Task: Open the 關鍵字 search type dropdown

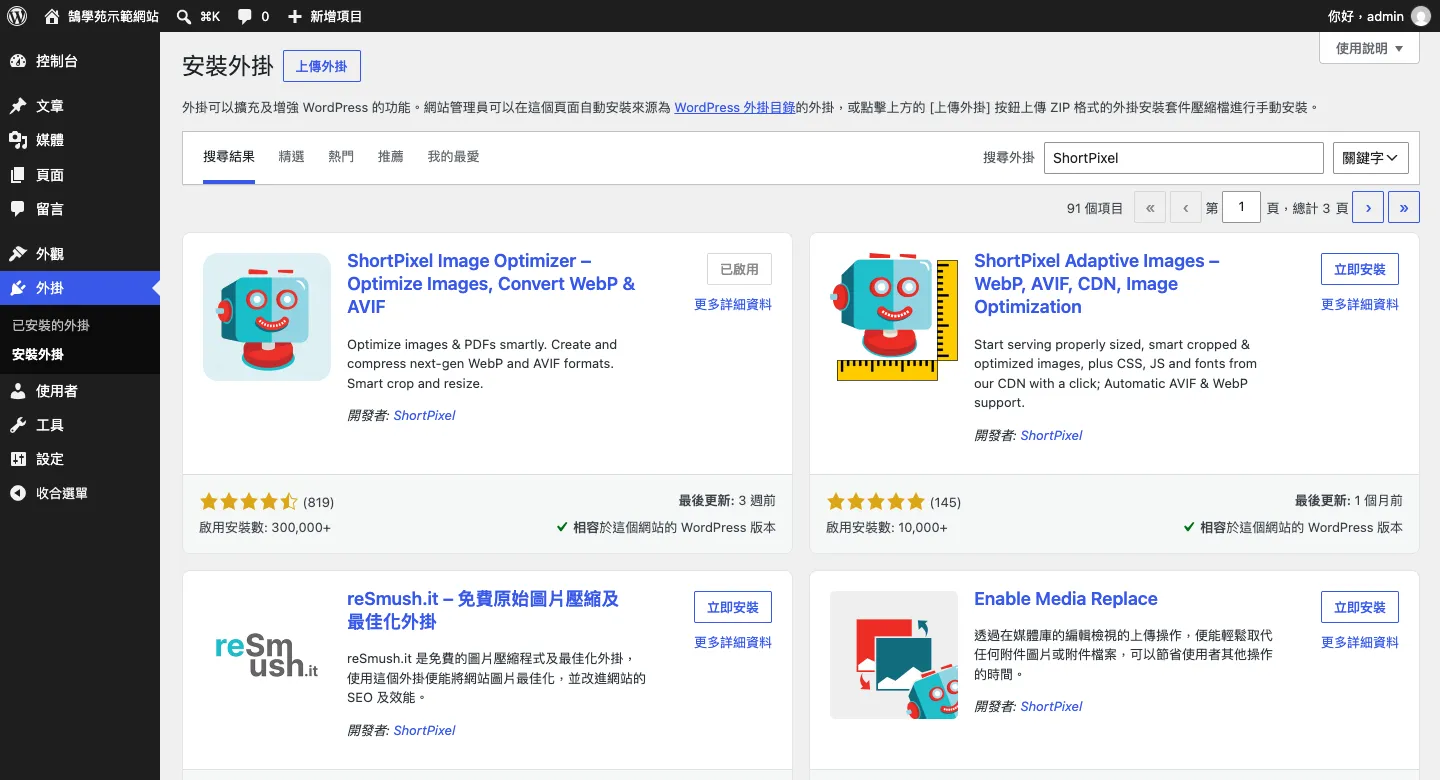Action: pyautogui.click(x=1371, y=158)
